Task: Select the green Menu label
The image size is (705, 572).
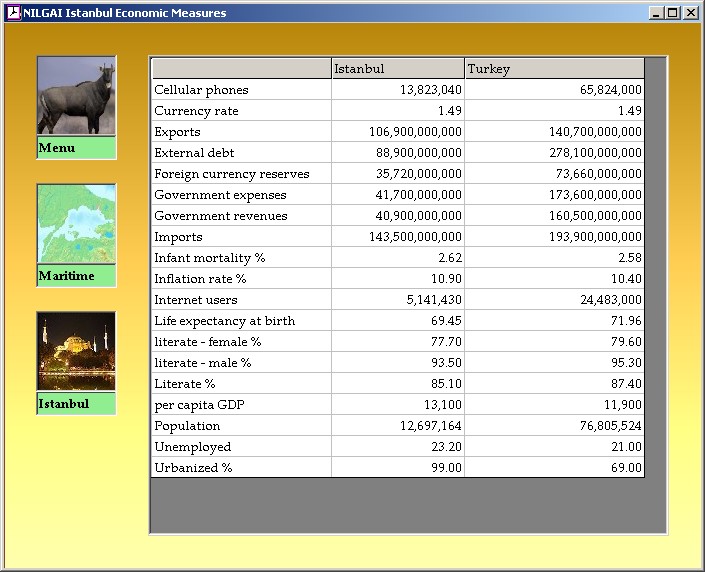Action: [76, 148]
